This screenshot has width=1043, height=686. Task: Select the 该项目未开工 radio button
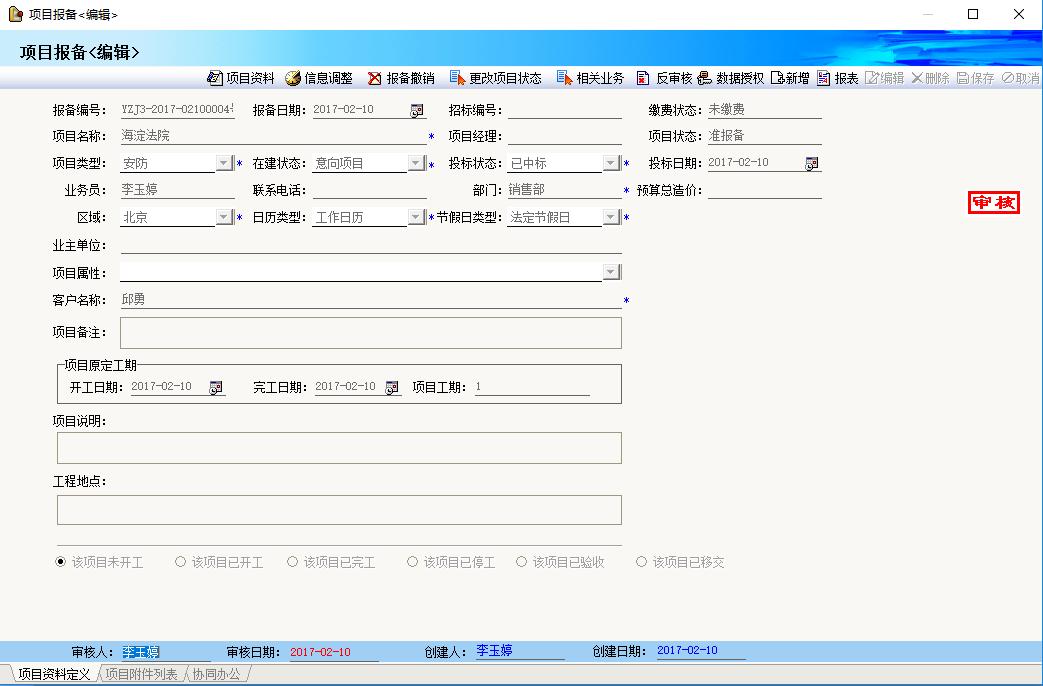[61, 562]
